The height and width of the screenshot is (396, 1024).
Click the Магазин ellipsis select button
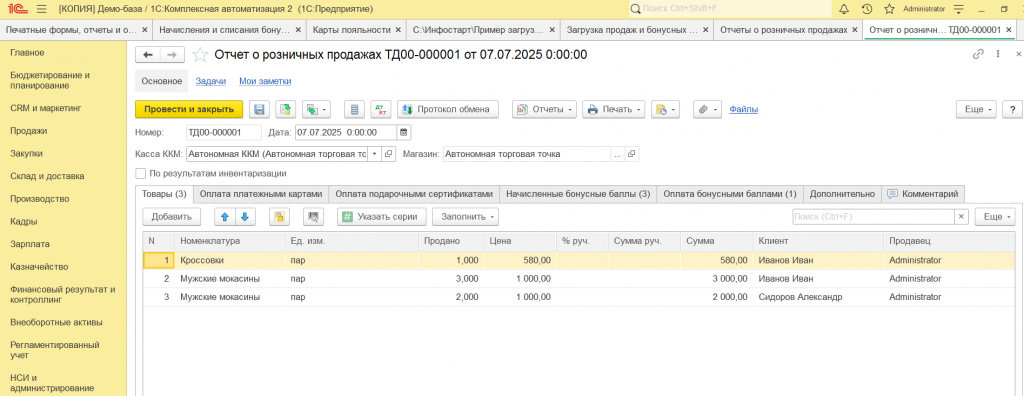[617, 154]
